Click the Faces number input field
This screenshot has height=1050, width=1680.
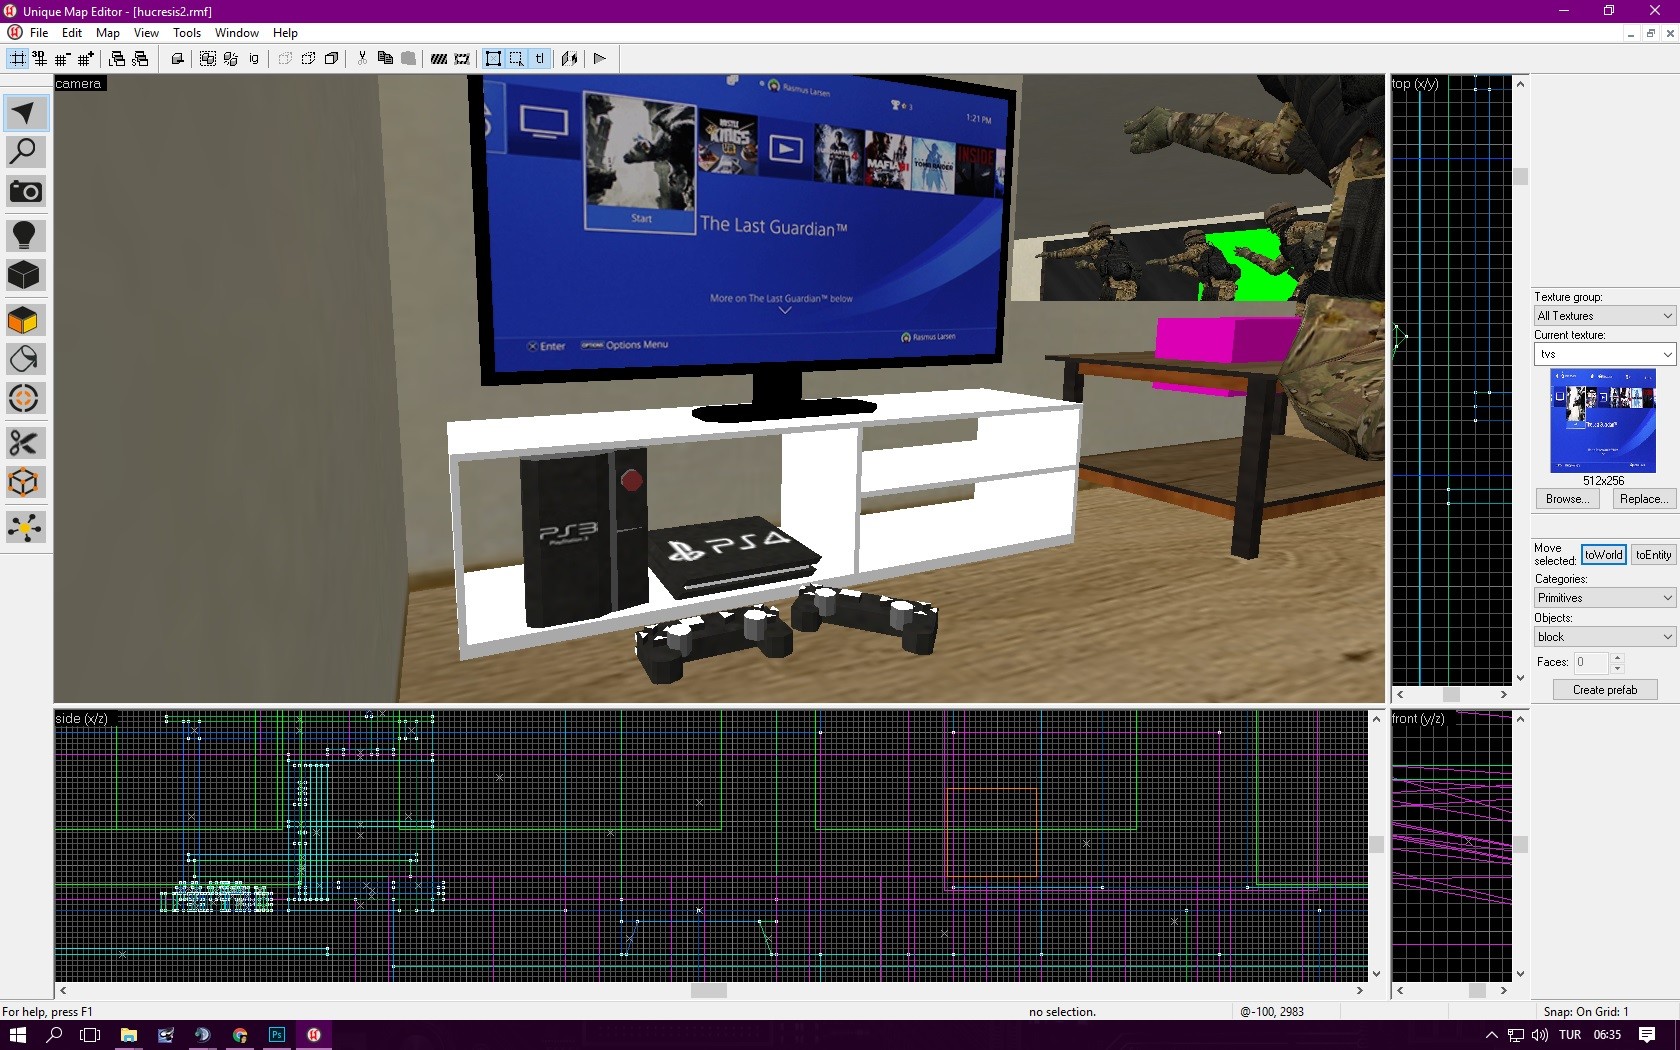point(1592,662)
